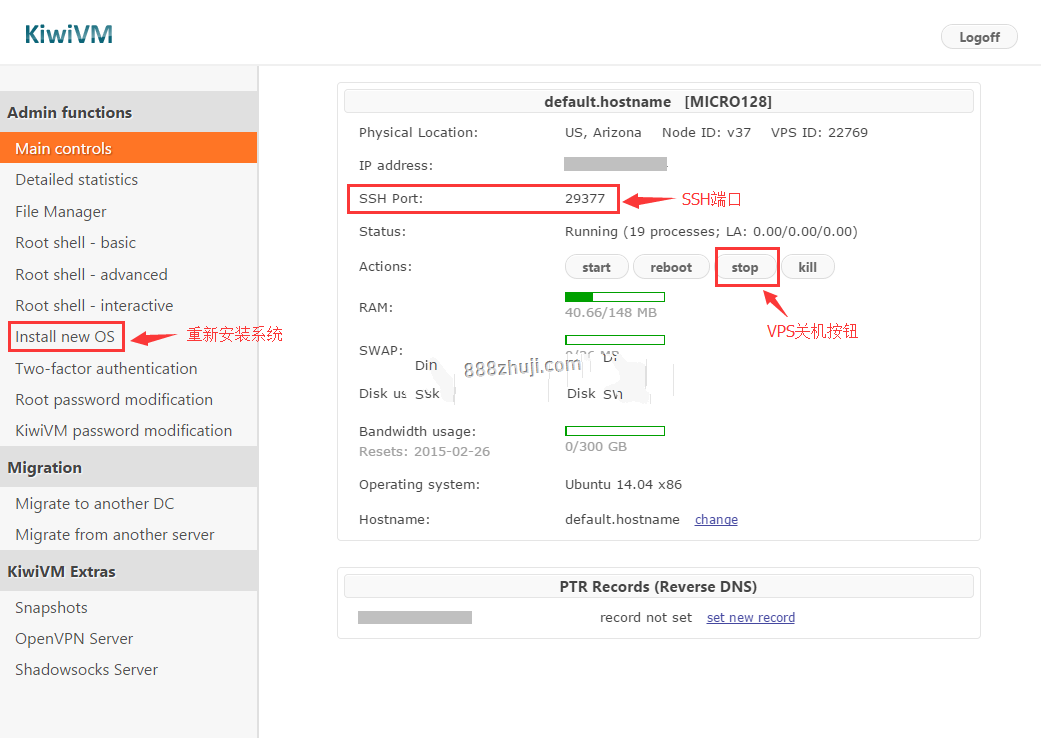Open Root shell - advanced
Screen dimensions: 1041x738
(92, 275)
